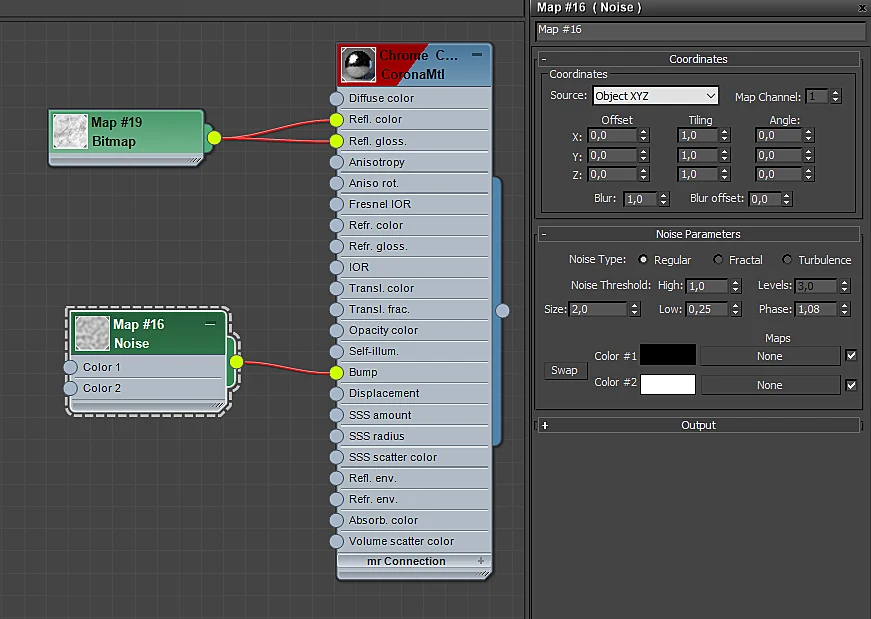Click the CoronaMtl output socket
Screen dimensions: 871x619
502,311
